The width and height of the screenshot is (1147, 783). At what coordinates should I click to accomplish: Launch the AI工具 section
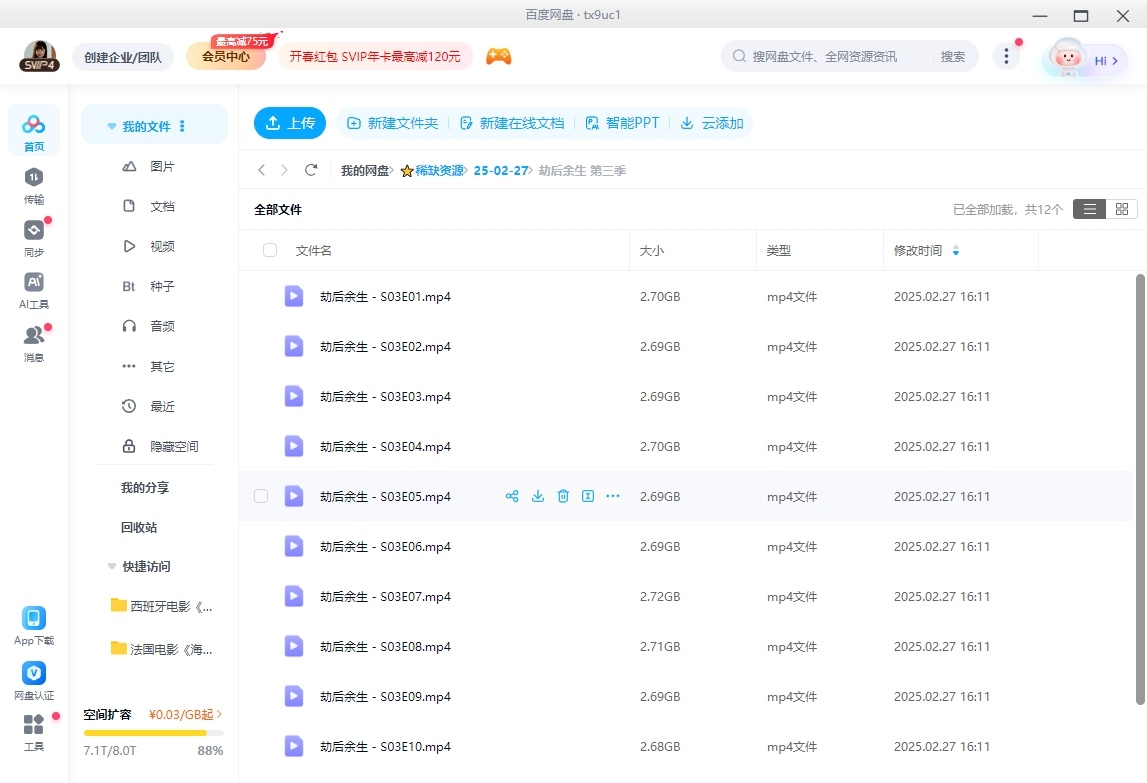click(33, 289)
